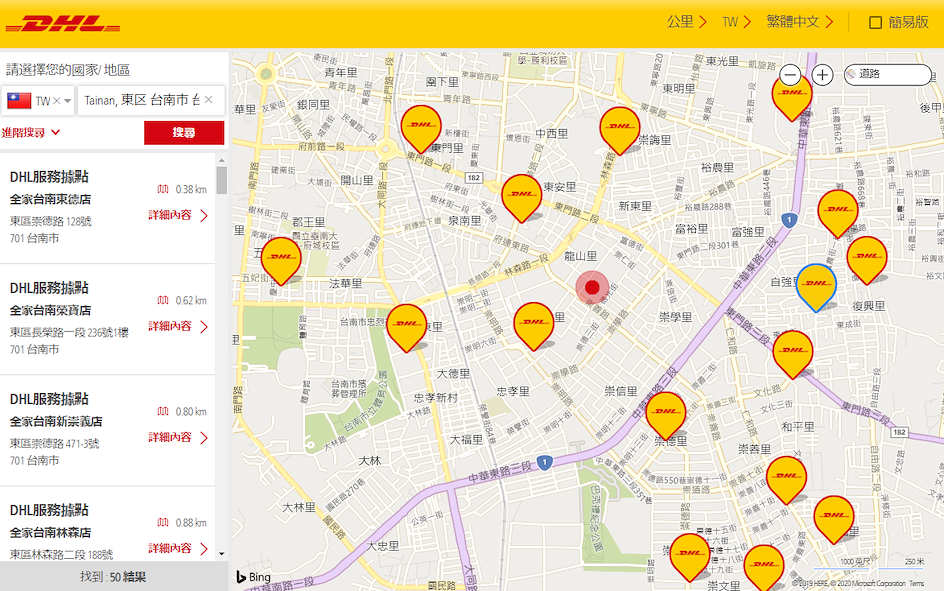The image size is (944, 591).
Task: Select the 全家台南新崇義店 store name
Action: [56, 421]
